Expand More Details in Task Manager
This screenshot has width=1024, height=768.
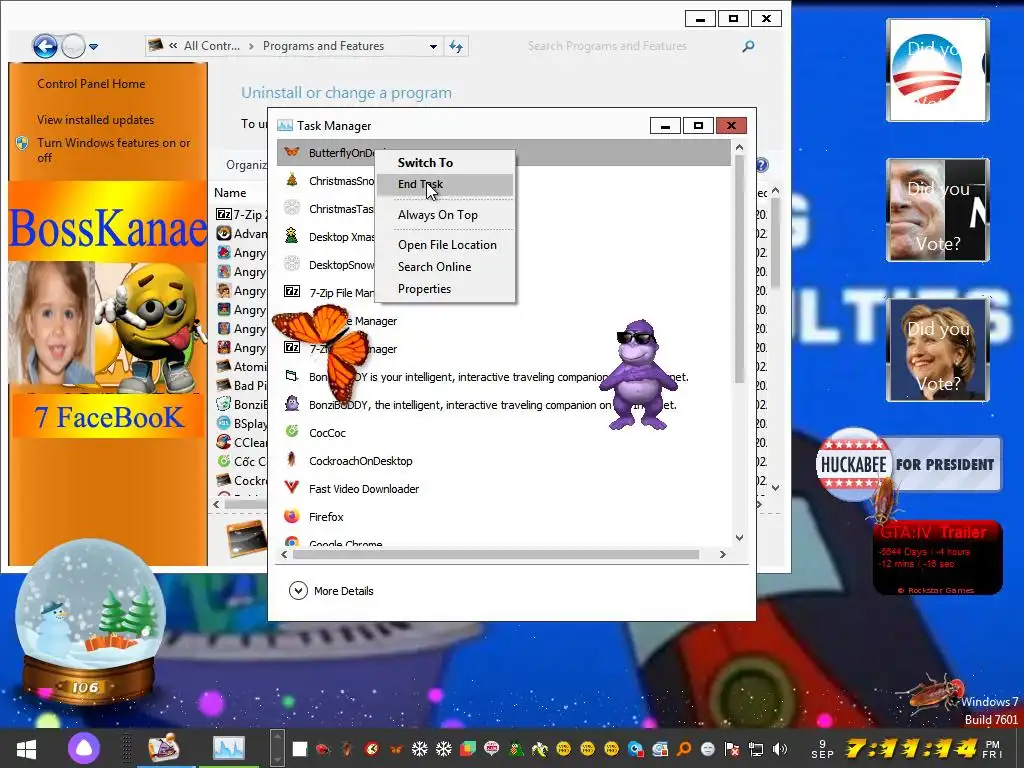pyautogui.click(x=331, y=591)
